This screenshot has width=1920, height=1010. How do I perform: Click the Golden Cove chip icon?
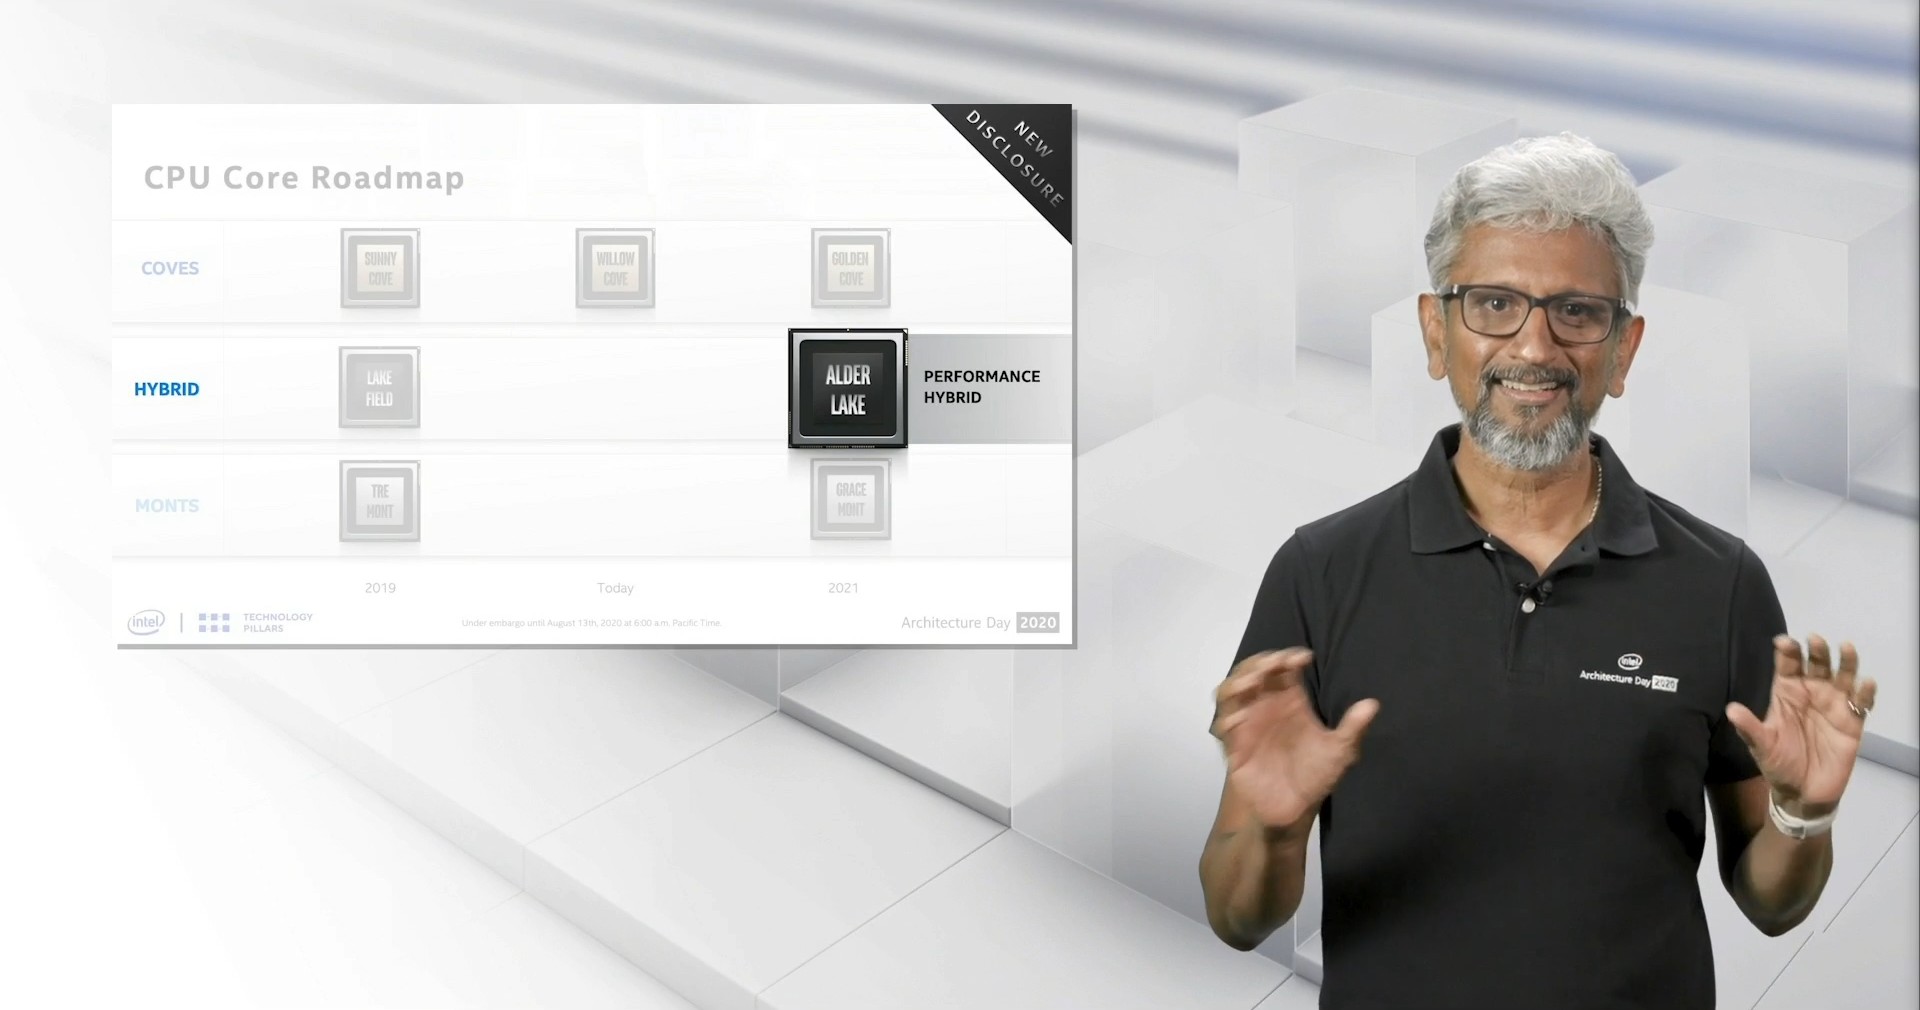coord(851,268)
